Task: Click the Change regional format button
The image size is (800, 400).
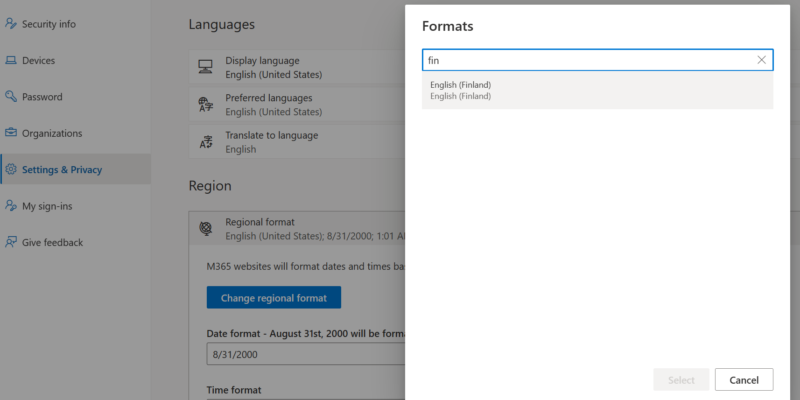Action: point(274,297)
